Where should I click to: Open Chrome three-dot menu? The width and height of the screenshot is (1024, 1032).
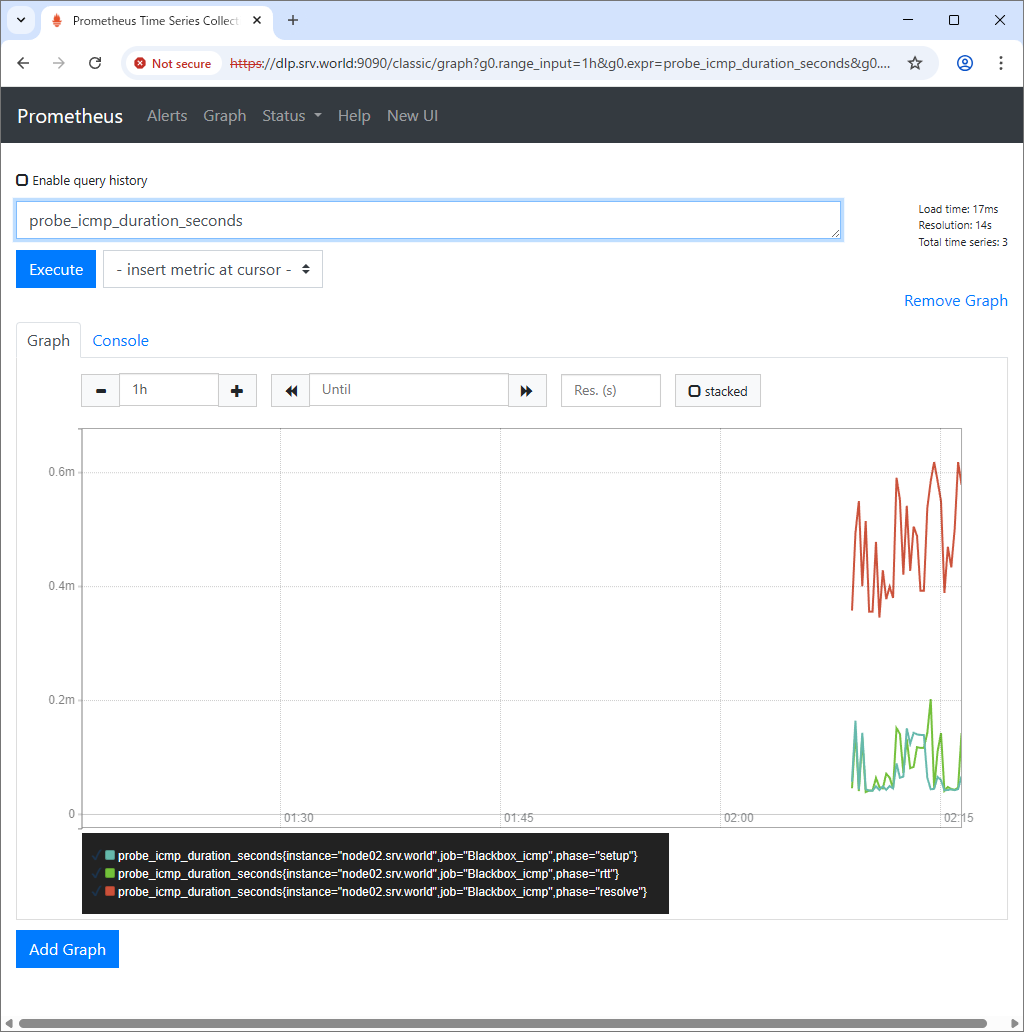pos(1001,63)
